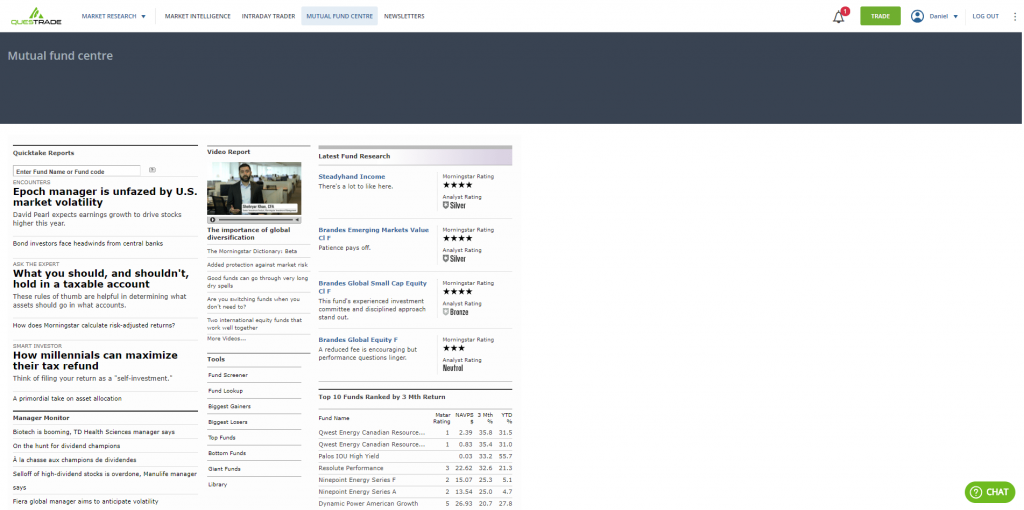The height and width of the screenshot is (510, 1024).
Task: Click the Daniel profile avatar icon
Action: (917, 16)
